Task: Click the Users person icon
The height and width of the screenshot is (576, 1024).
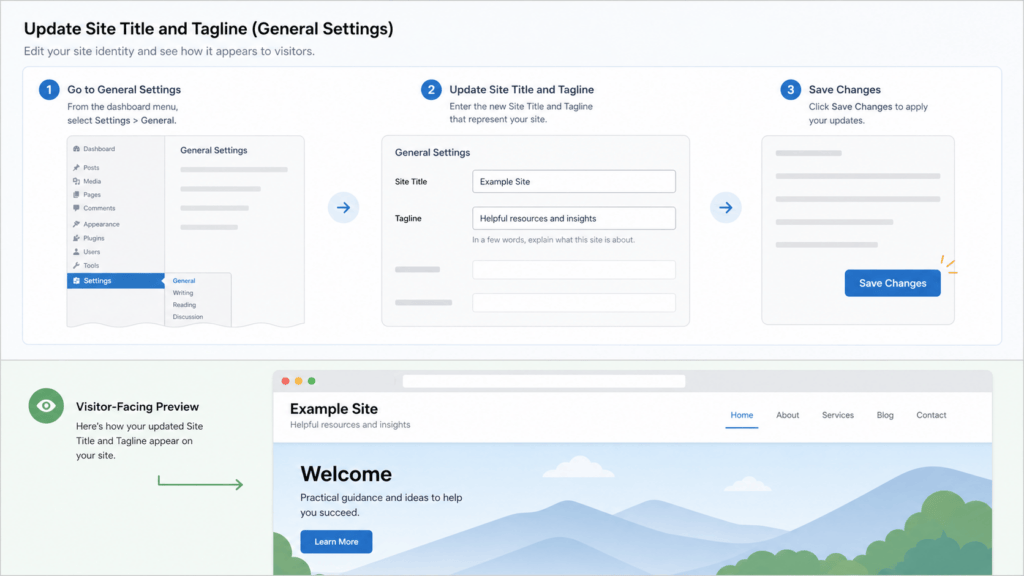Action: point(76,251)
